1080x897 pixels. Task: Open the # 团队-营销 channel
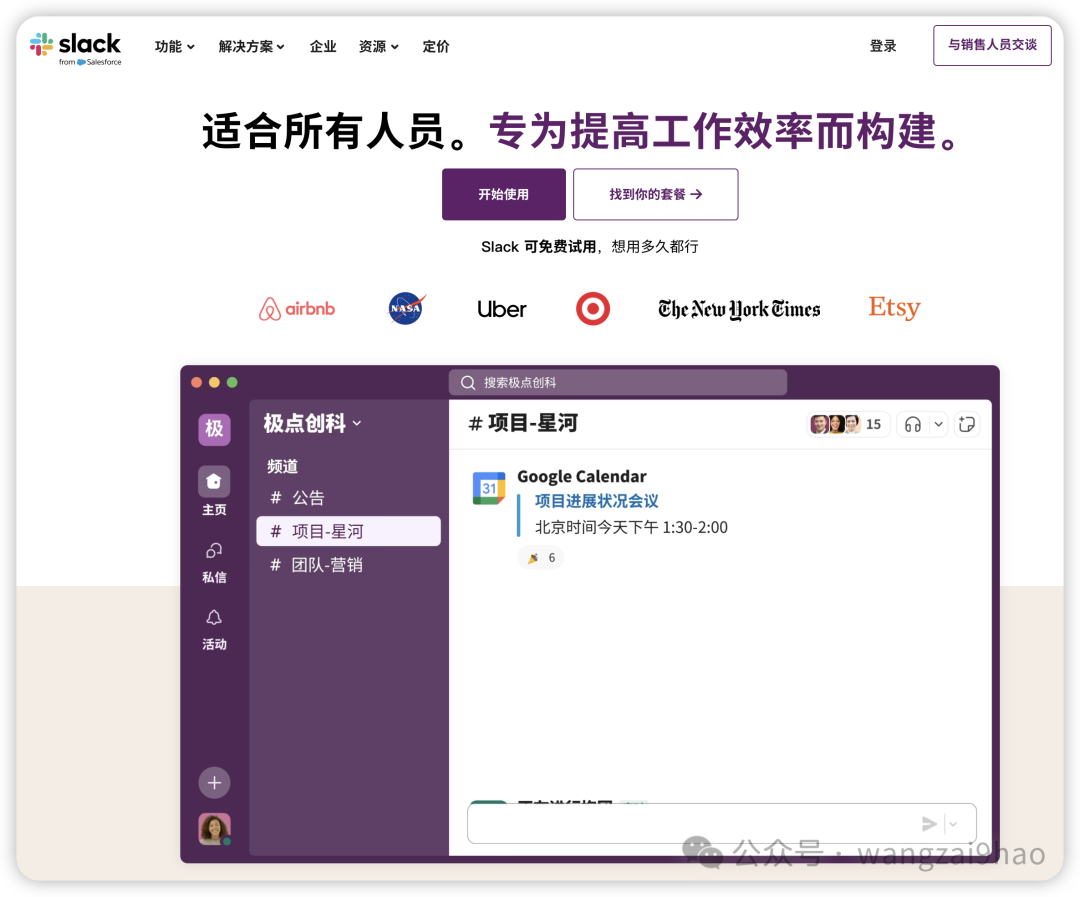point(349,565)
